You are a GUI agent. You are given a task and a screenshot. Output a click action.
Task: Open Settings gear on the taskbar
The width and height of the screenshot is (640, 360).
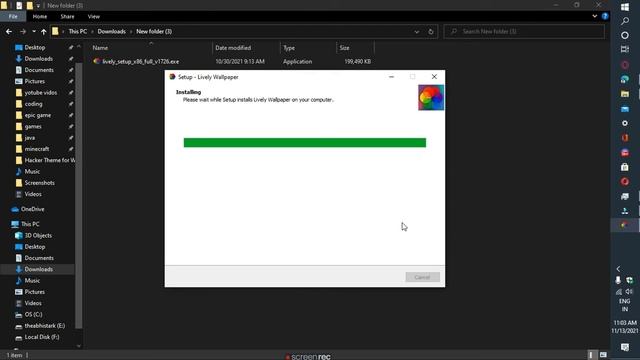coord(625,123)
